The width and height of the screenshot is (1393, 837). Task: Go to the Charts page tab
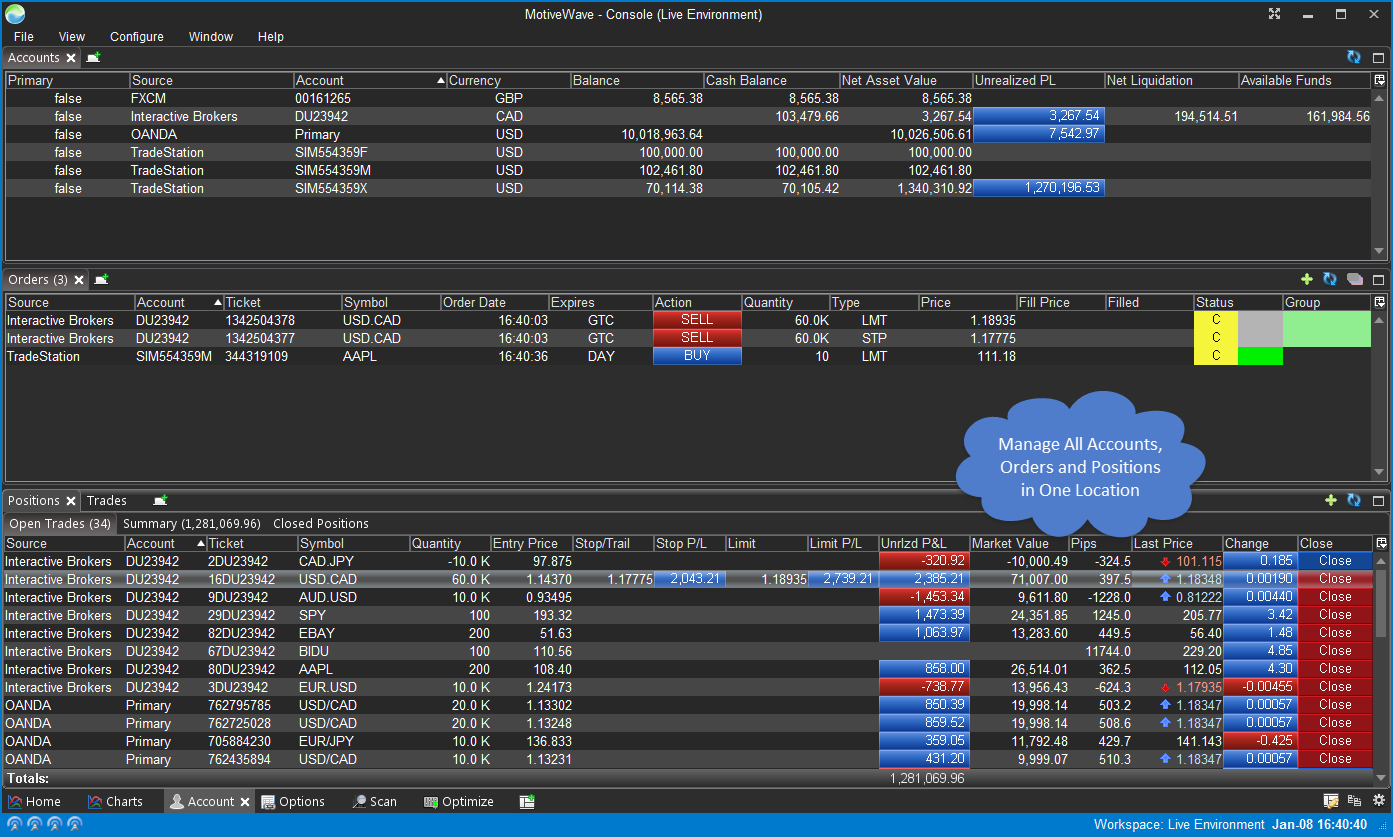[x=115, y=802]
